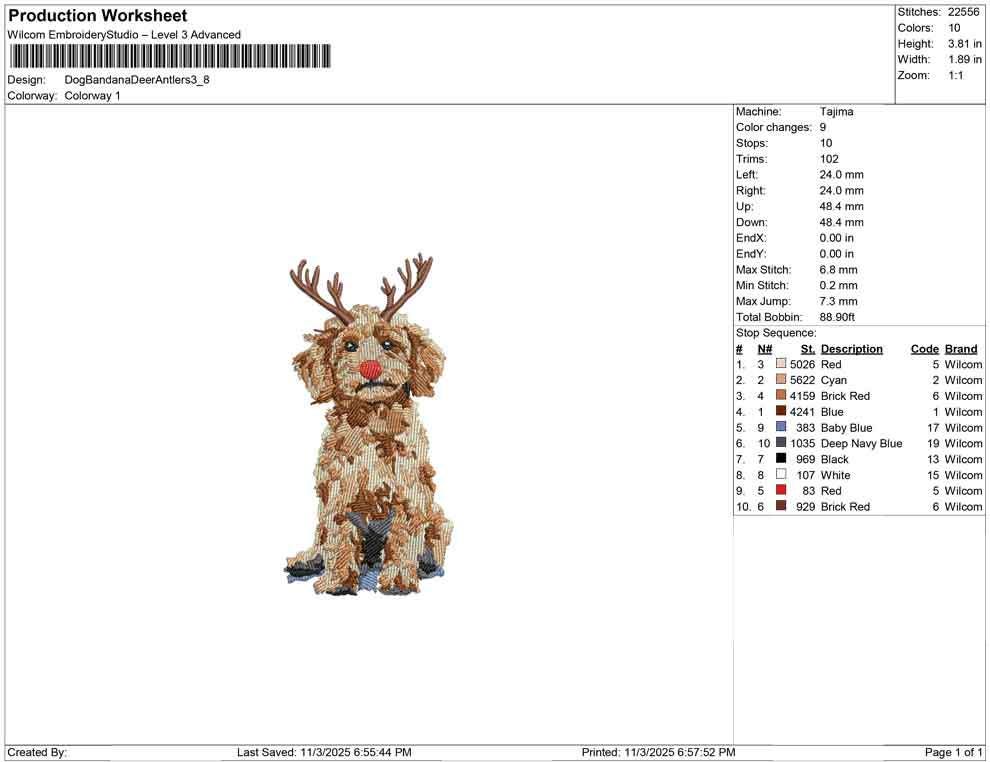The width and height of the screenshot is (990, 762).
Task: Select the Brick Red 929 swatch in row 10
Action: 781,506
